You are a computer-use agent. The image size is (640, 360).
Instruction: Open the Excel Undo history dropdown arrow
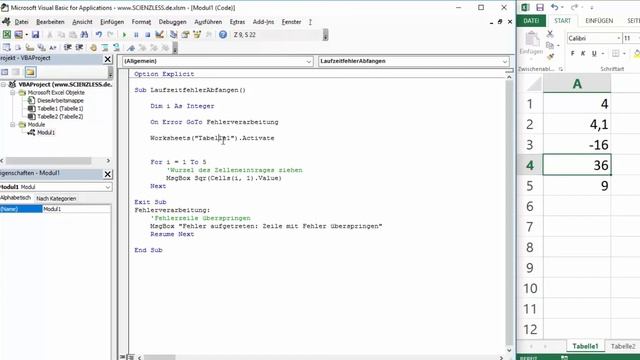pyautogui.click(x=562, y=7)
